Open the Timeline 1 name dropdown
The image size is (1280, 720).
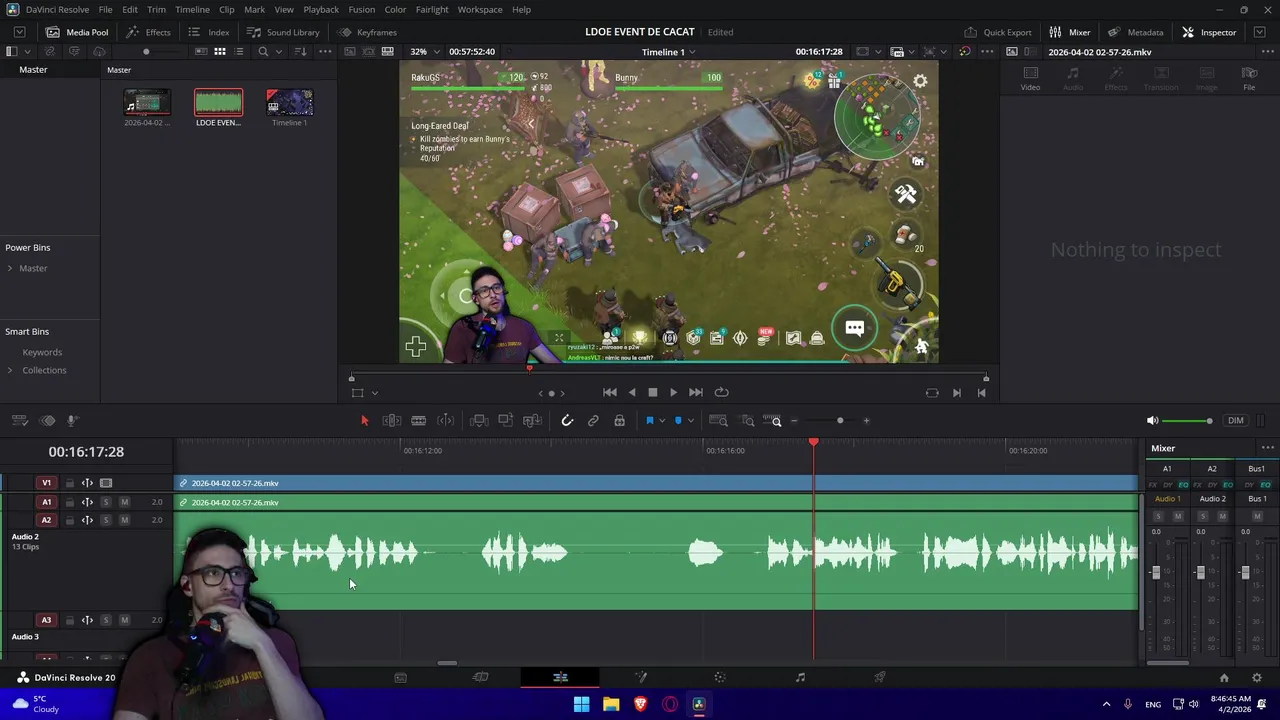click(x=668, y=51)
